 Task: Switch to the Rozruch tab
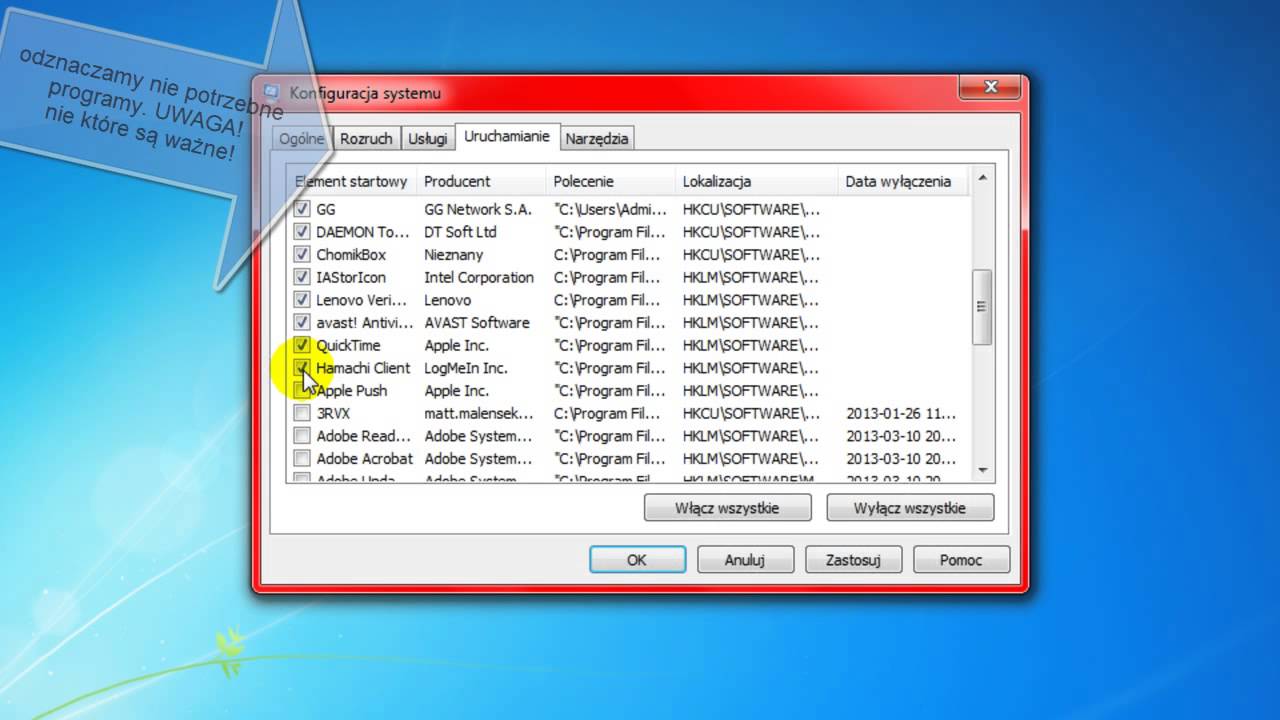point(366,139)
